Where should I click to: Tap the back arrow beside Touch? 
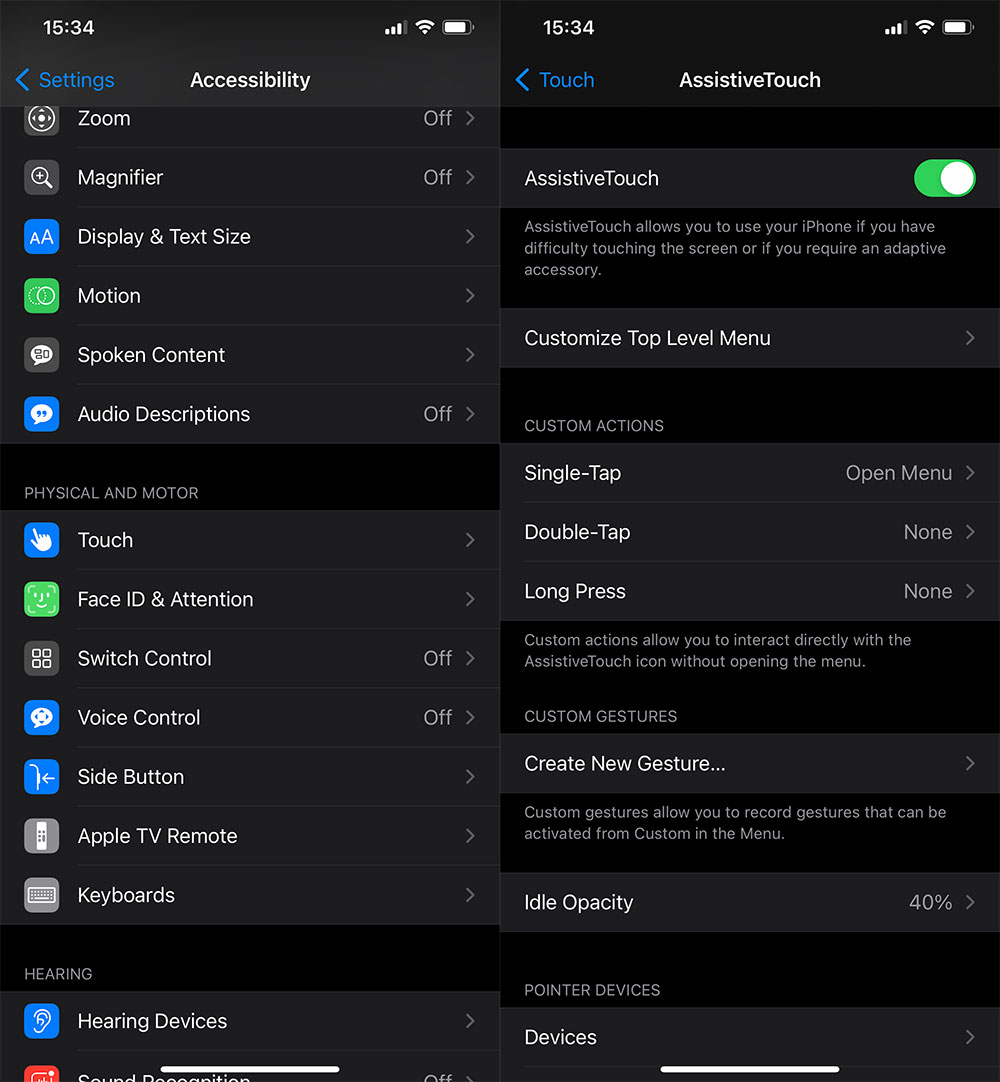522,80
